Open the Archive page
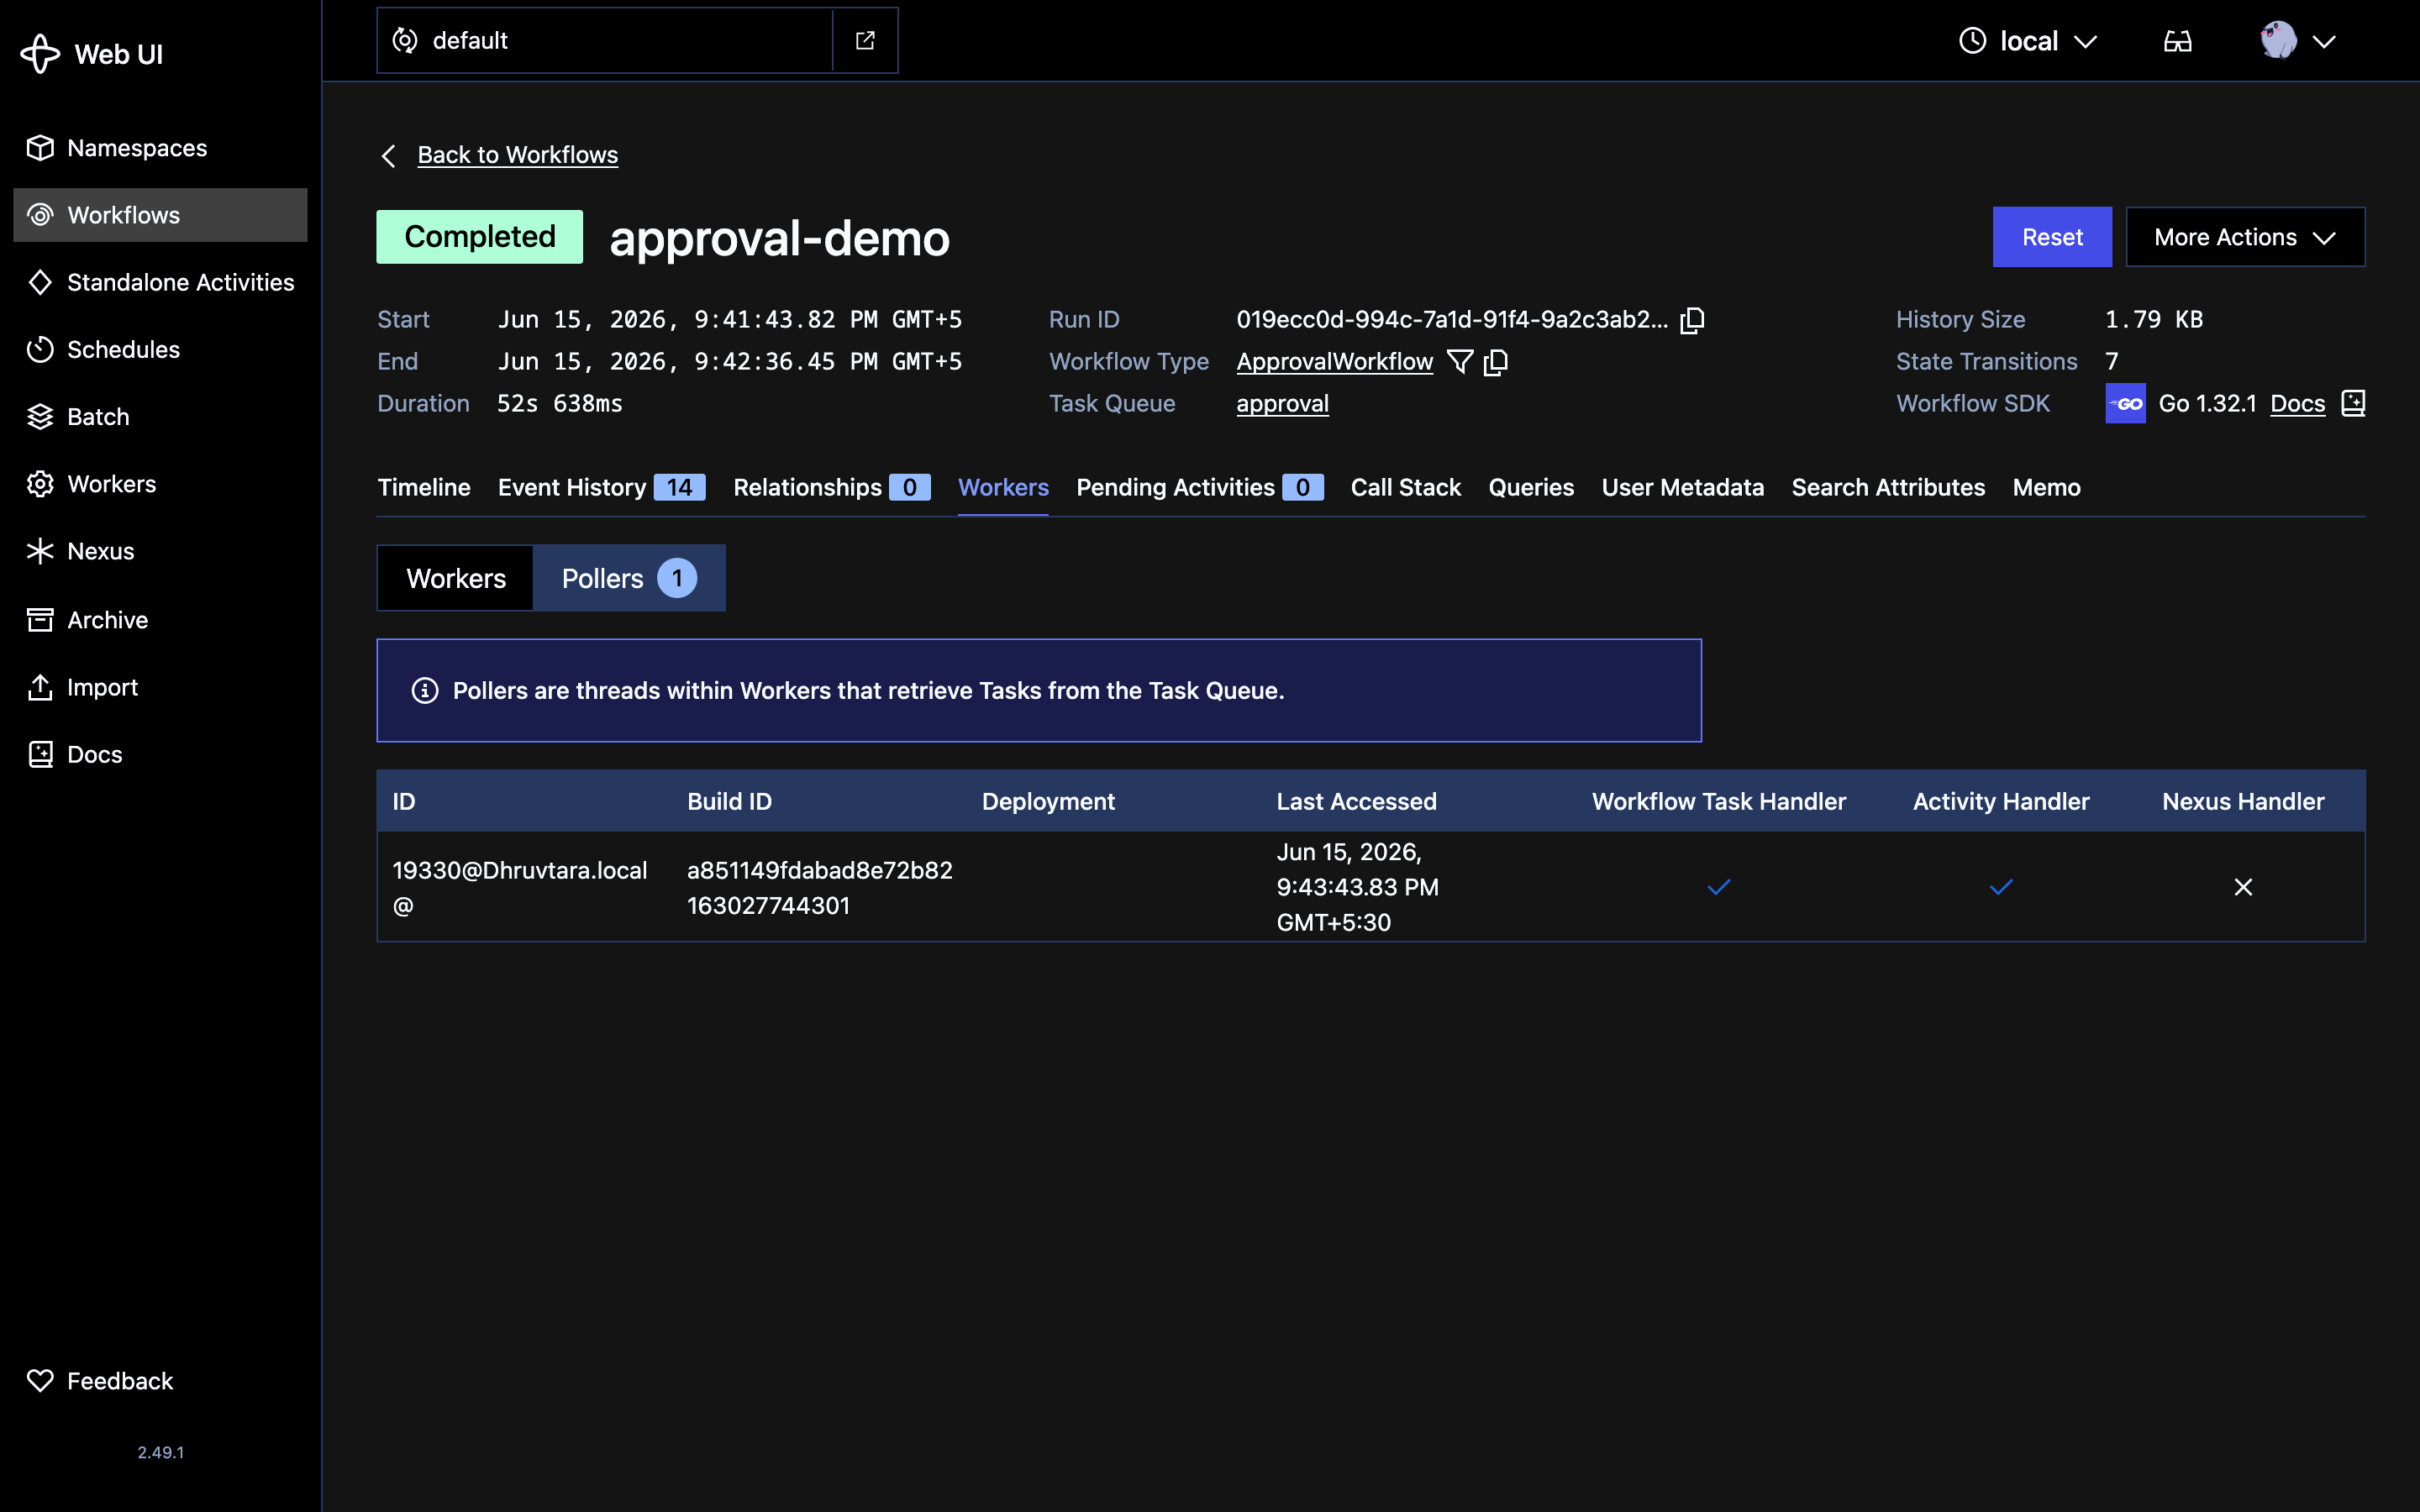 tap(160, 620)
